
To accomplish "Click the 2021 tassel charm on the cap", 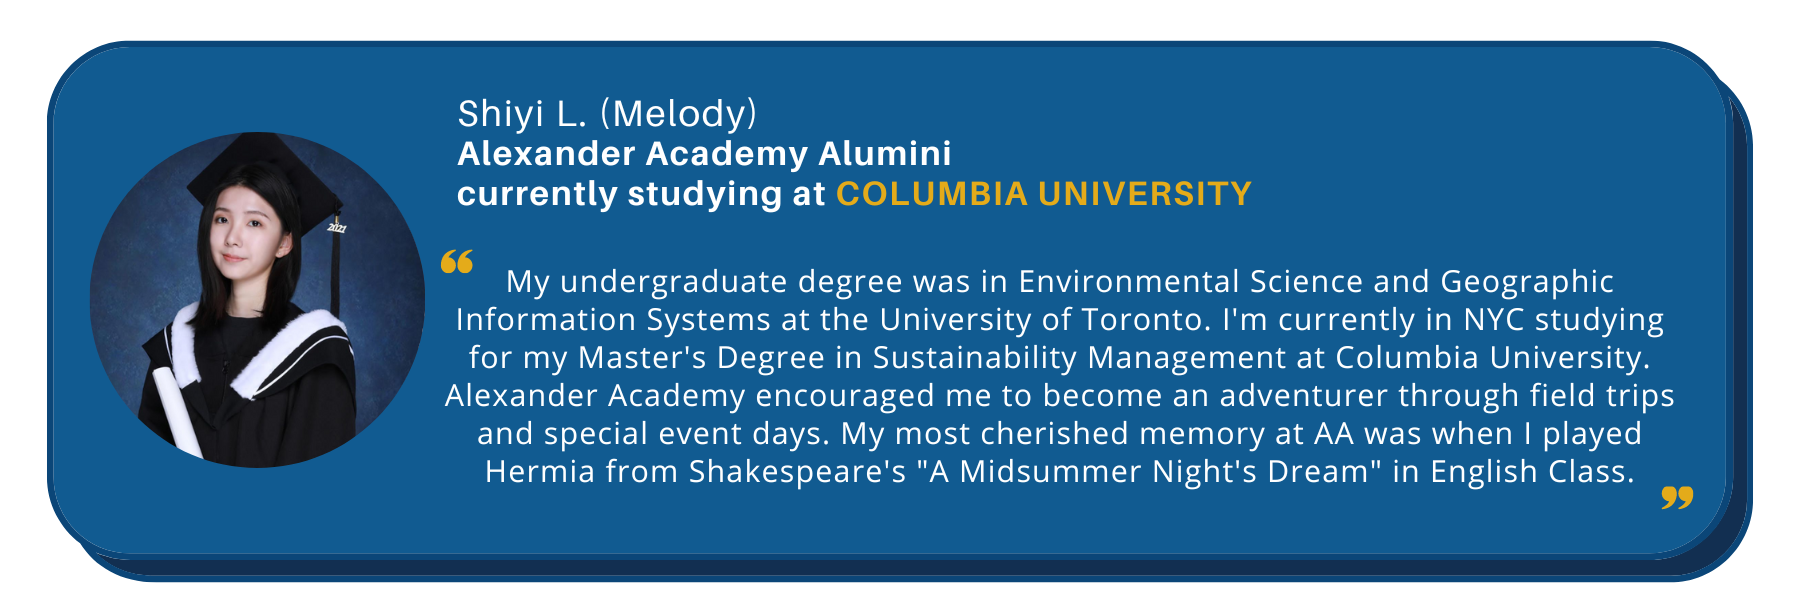I will 337,228.
